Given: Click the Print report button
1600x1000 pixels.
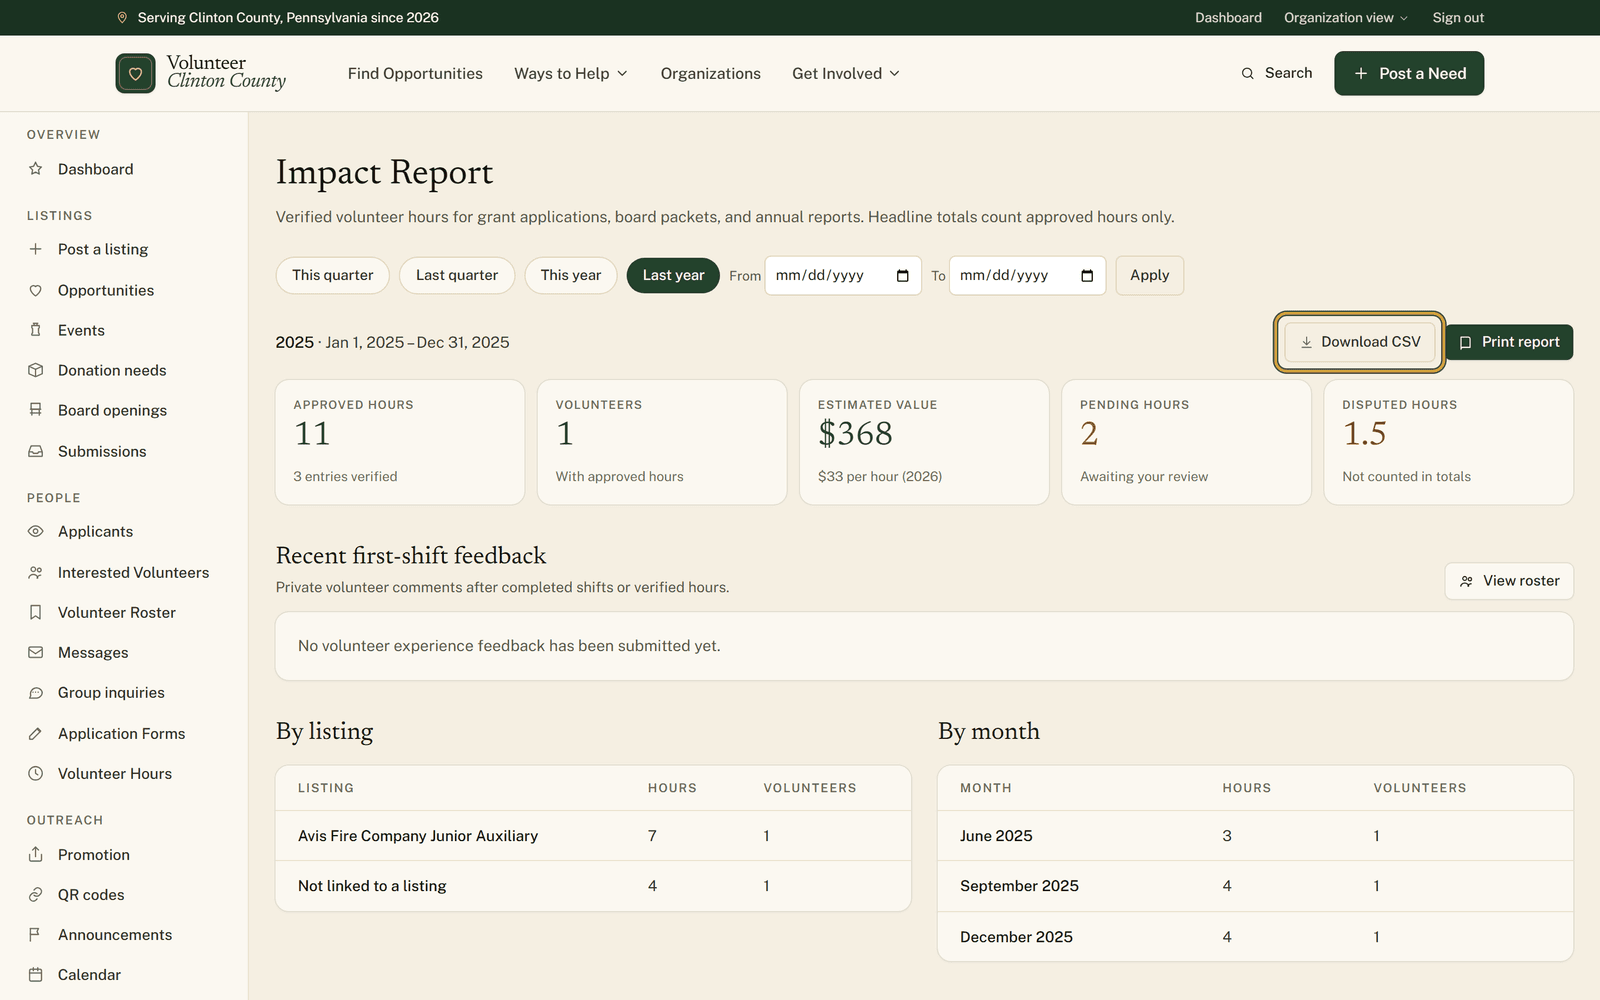Looking at the screenshot, I should [x=1509, y=342].
